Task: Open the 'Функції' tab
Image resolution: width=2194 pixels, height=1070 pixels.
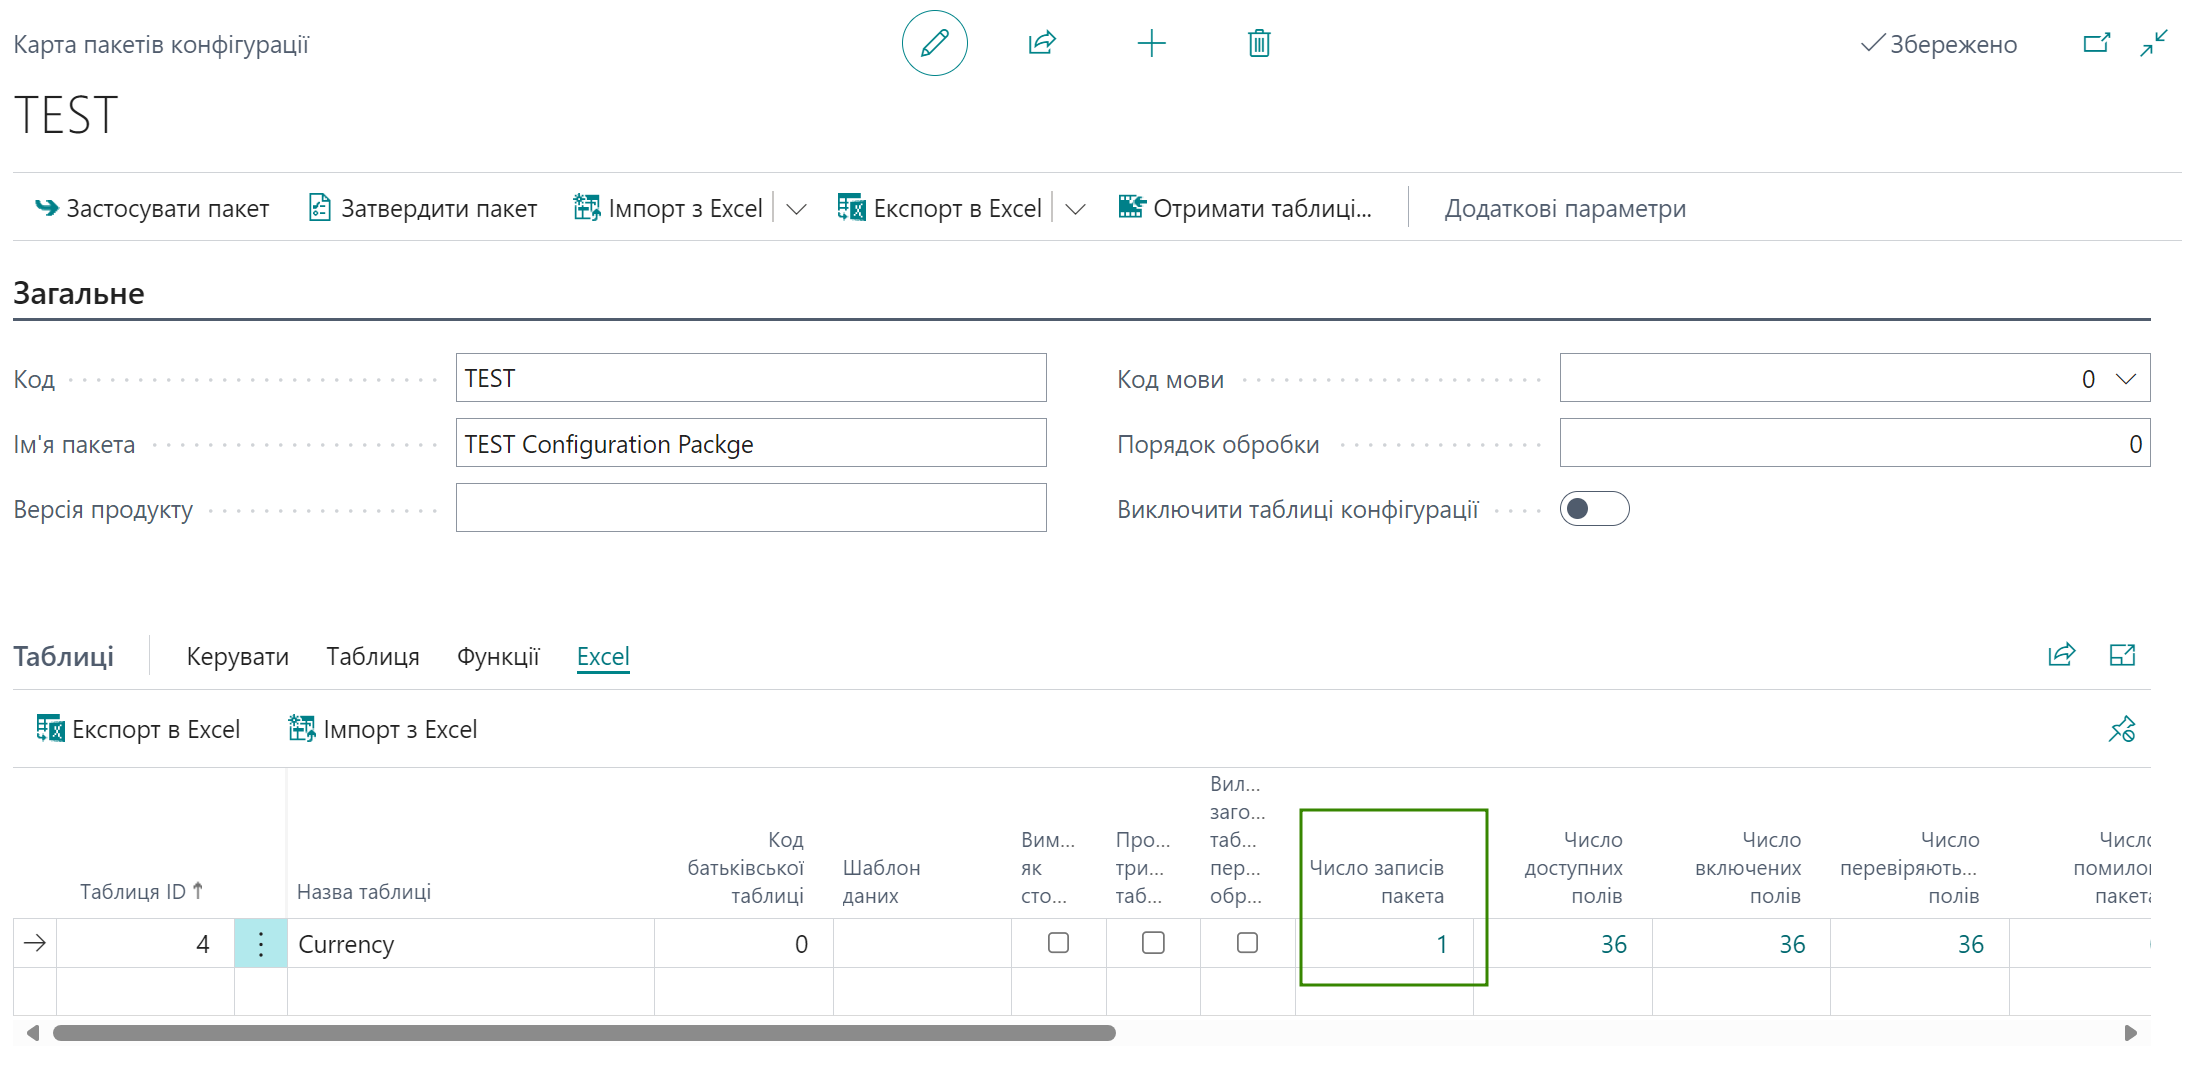Action: pos(498,656)
